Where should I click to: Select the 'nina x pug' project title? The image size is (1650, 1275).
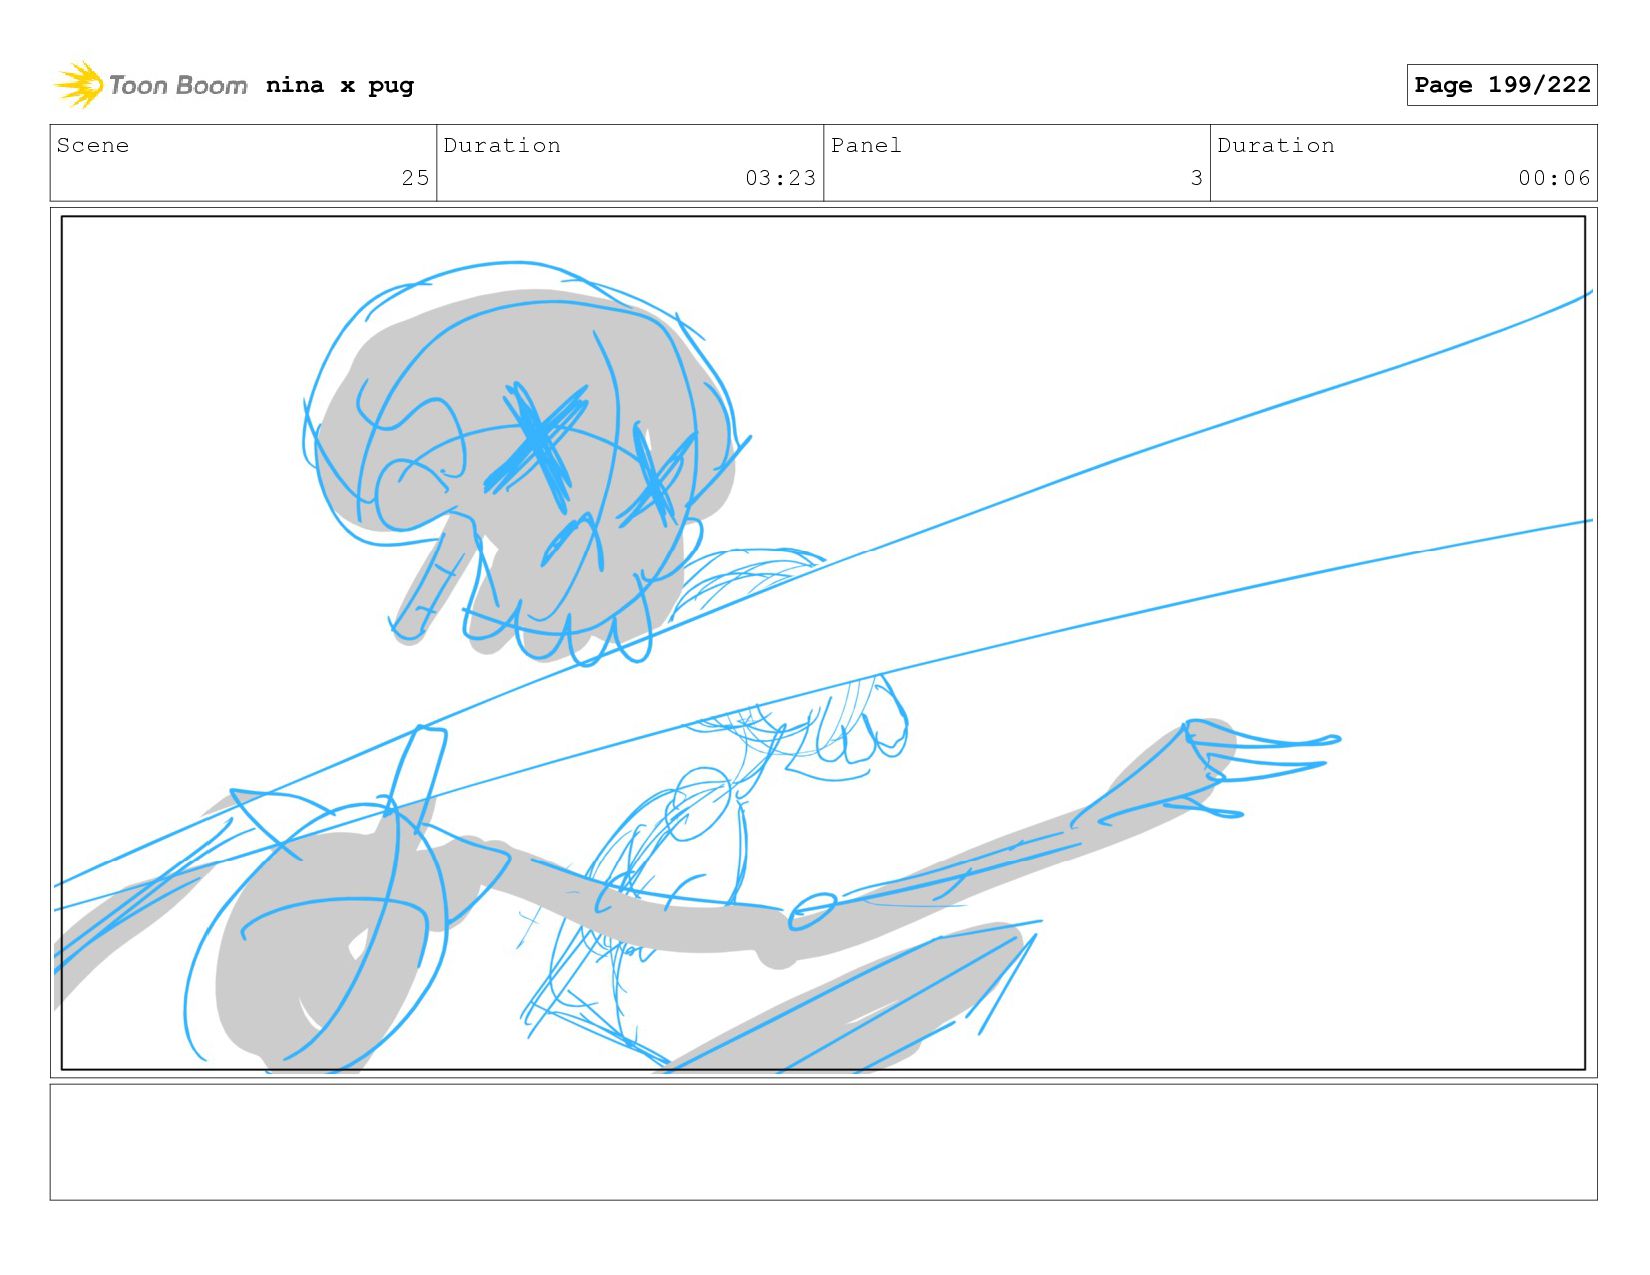340,85
